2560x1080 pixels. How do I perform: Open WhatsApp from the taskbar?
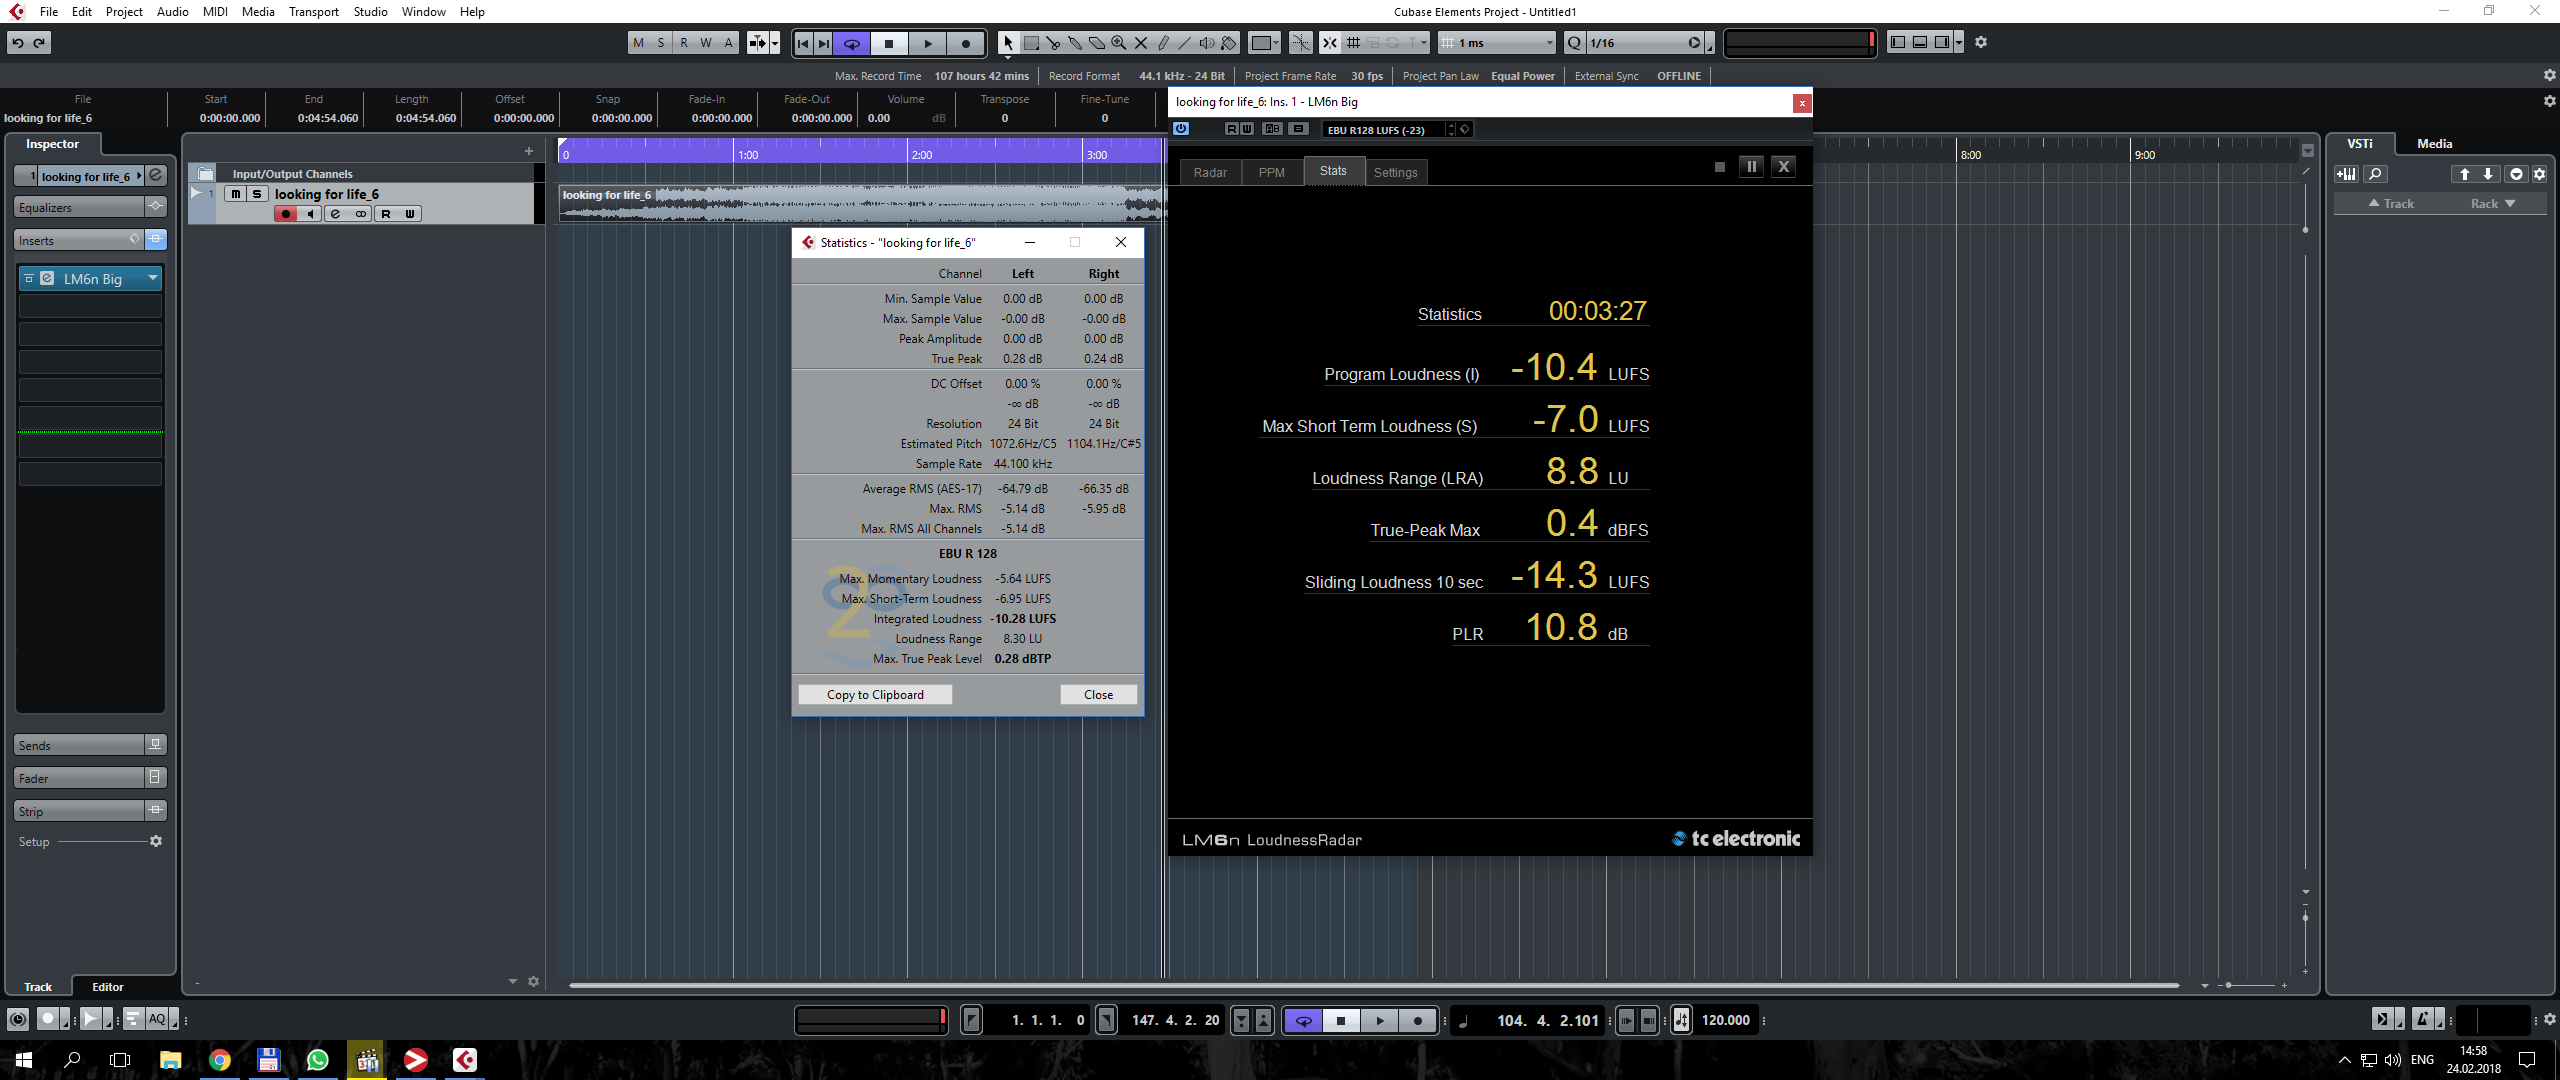click(x=318, y=1060)
